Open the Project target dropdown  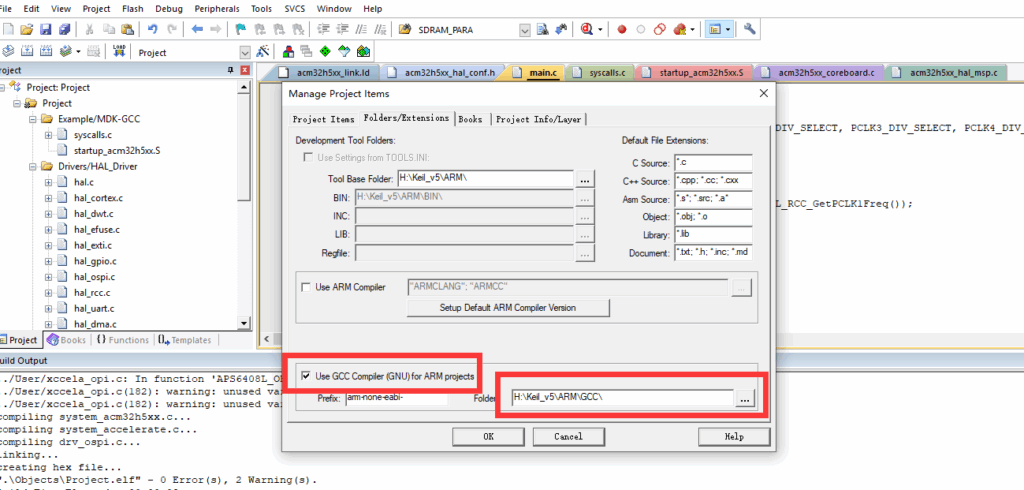tap(245, 52)
